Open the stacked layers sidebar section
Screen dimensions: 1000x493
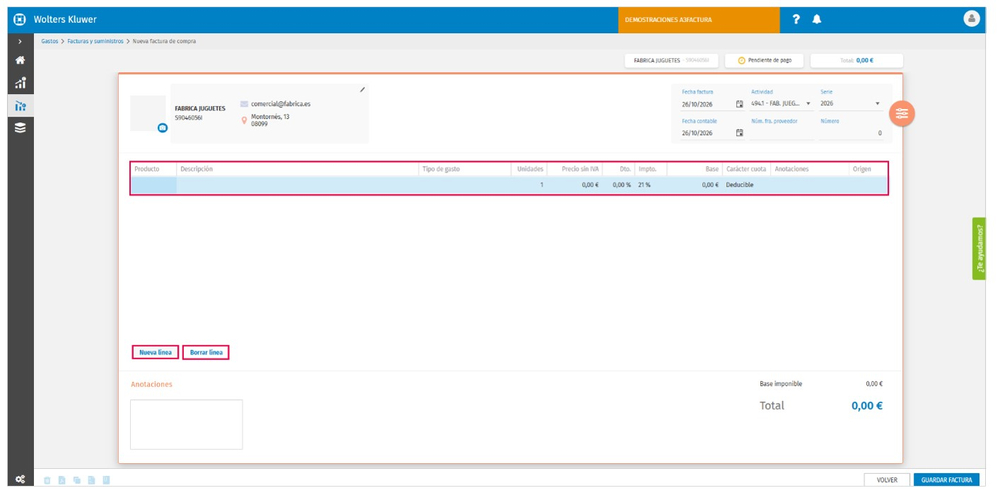tap(20, 128)
